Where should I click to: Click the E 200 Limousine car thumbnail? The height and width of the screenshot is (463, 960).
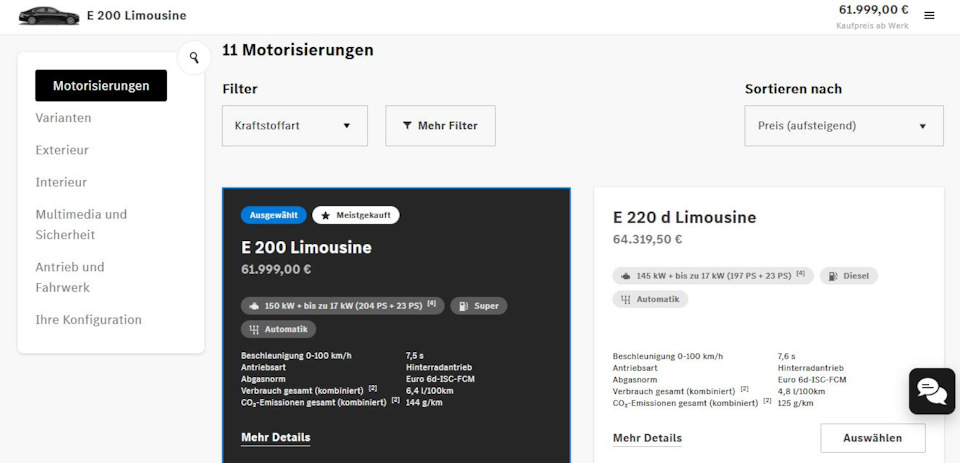coord(49,16)
